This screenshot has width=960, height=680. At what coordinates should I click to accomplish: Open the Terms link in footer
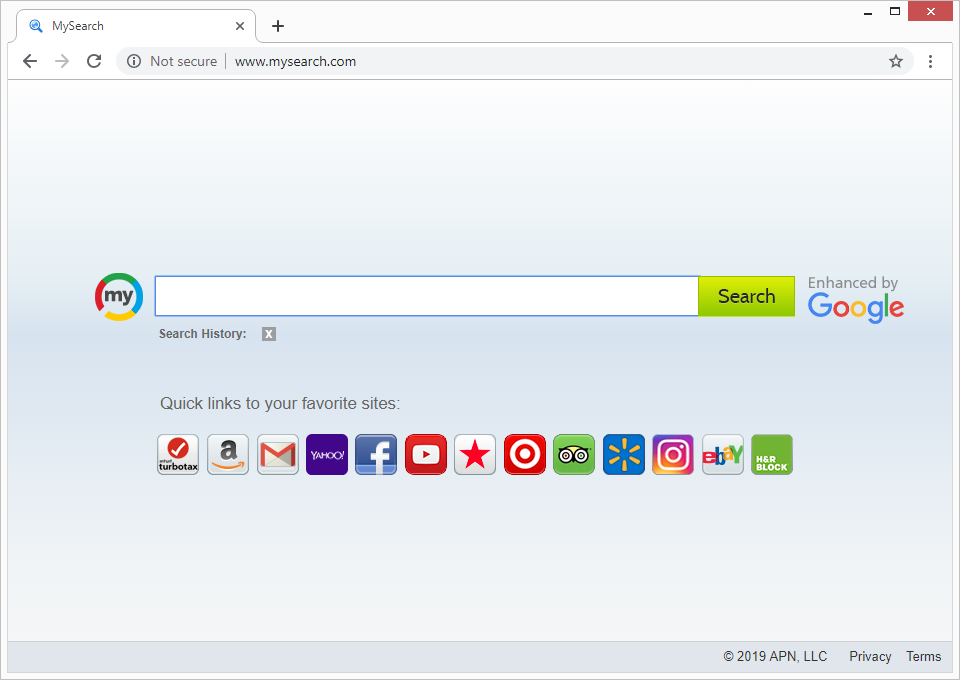point(923,657)
